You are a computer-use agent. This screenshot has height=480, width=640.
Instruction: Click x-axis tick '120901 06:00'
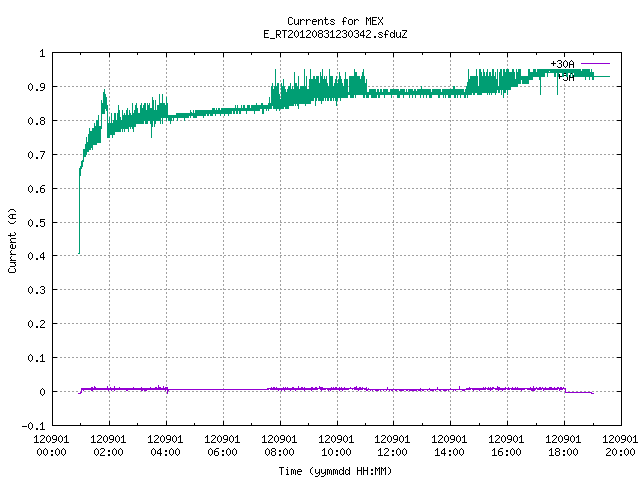222,446
